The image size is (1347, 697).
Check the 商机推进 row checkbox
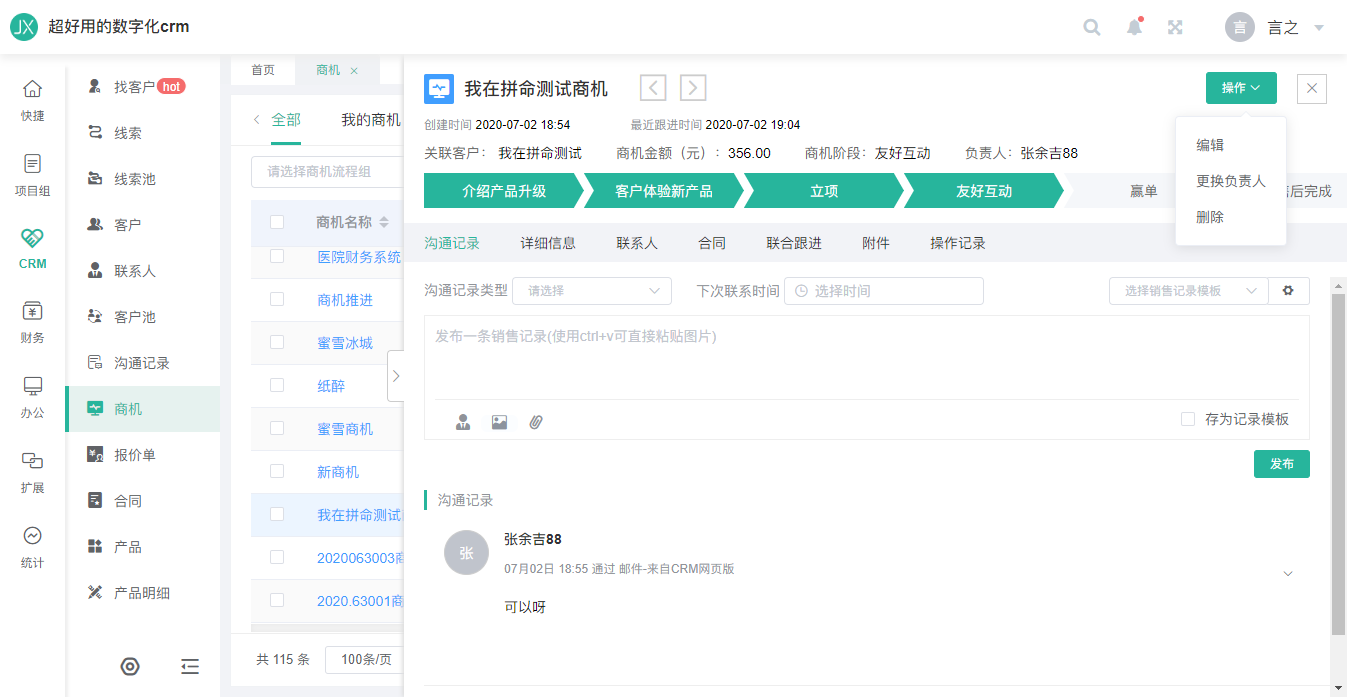click(x=277, y=299)
